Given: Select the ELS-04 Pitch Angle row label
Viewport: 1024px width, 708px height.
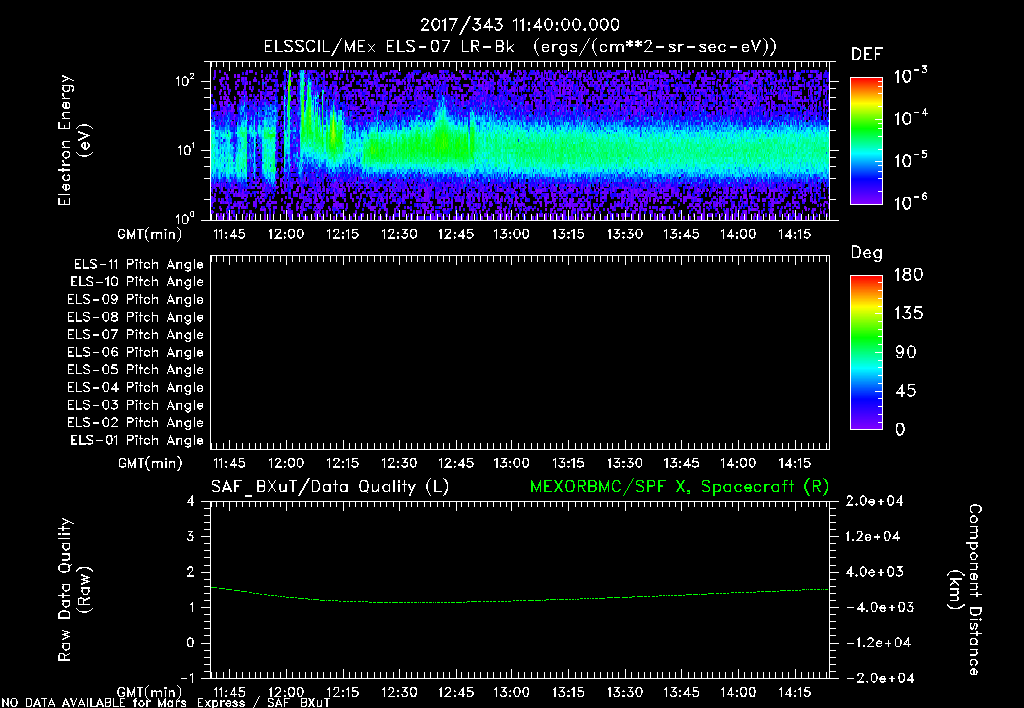Looking at the screenshot, I should pos(136,387).
